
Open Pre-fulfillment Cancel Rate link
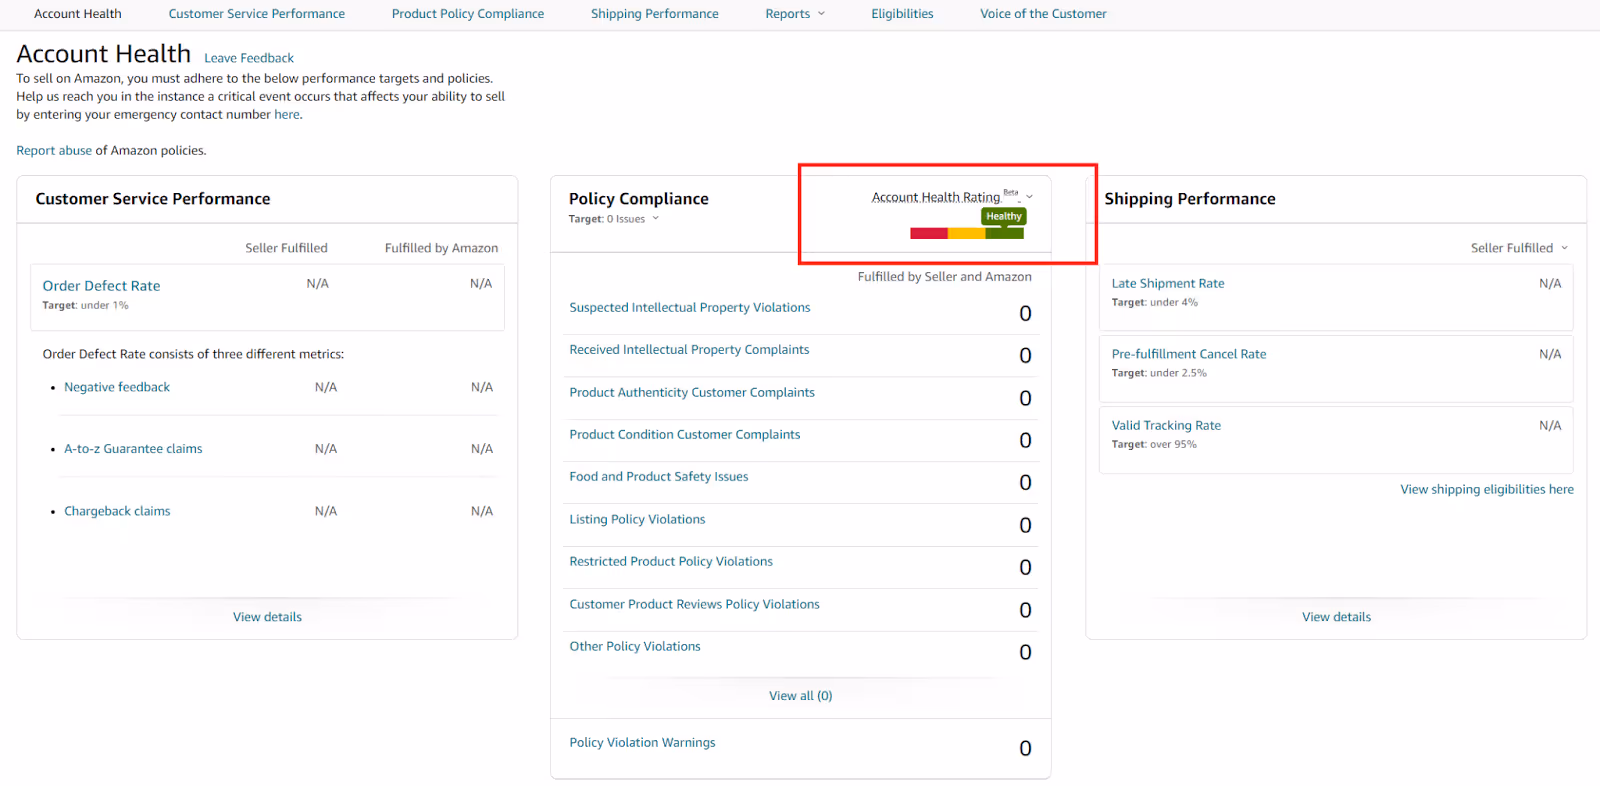click(x=1189, y=355)
